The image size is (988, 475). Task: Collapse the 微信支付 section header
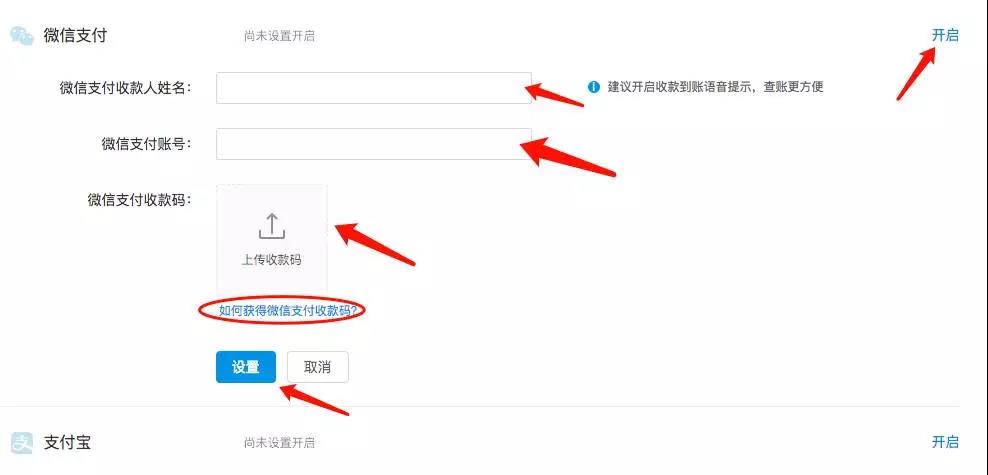[75, 35]
